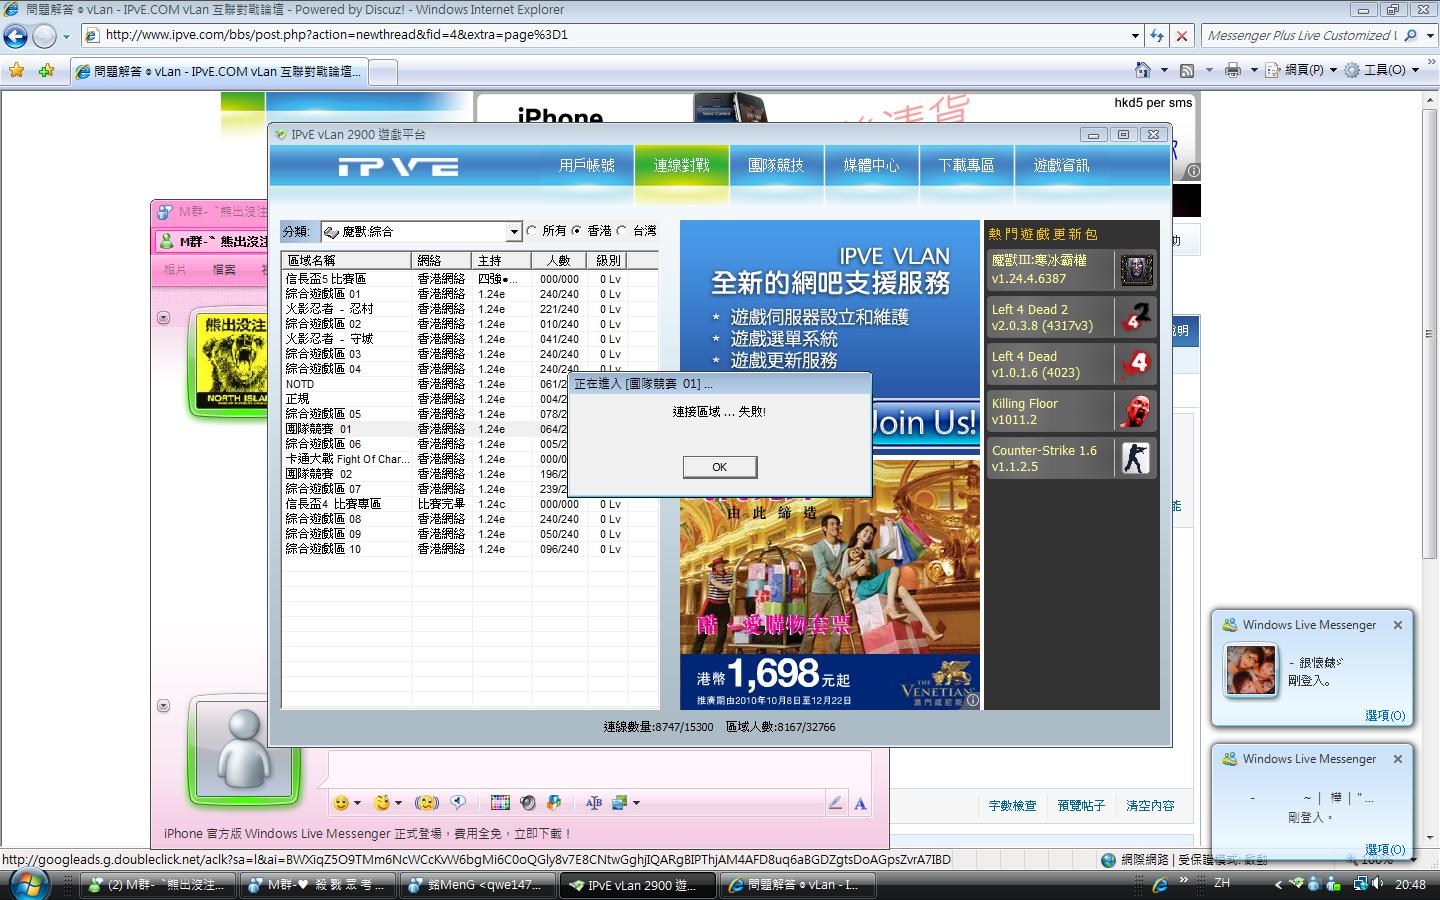Switch to the 團隊競技 tab
The image size is (1440, 900).
click(776, 166)
